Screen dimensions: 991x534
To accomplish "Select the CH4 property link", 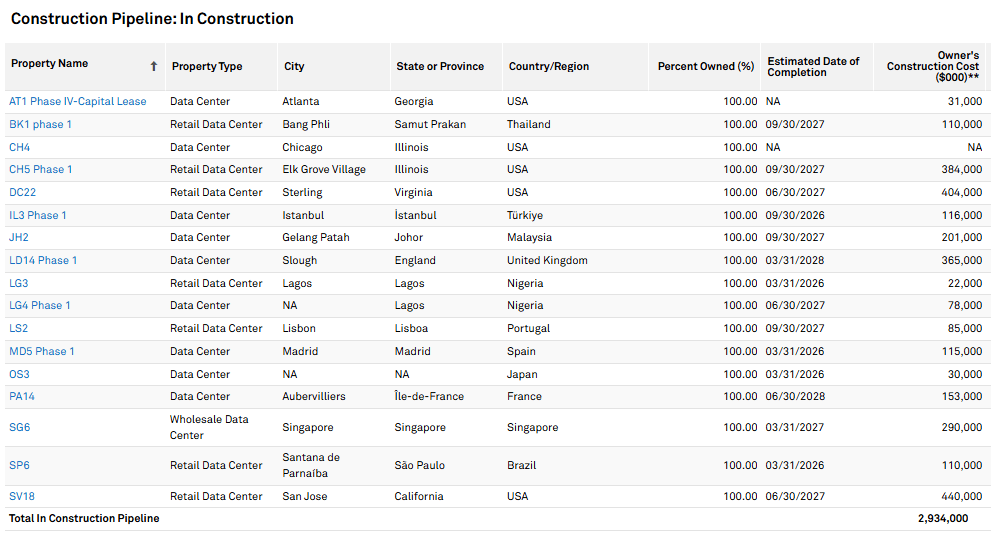I will tap(20, 147).
